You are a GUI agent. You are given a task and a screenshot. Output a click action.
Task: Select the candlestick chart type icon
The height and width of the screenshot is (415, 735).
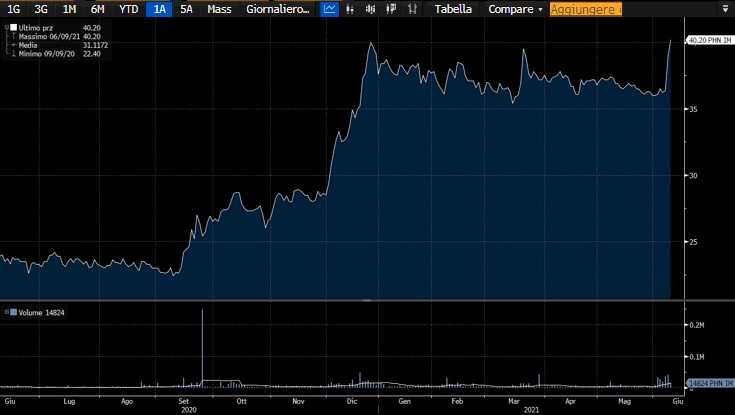tap(371, 9)
